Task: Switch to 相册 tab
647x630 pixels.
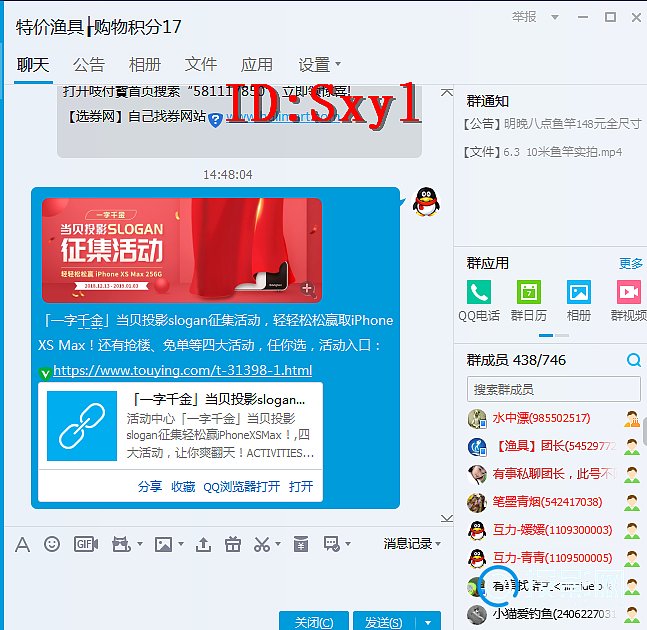Action: tap(145, 65)
